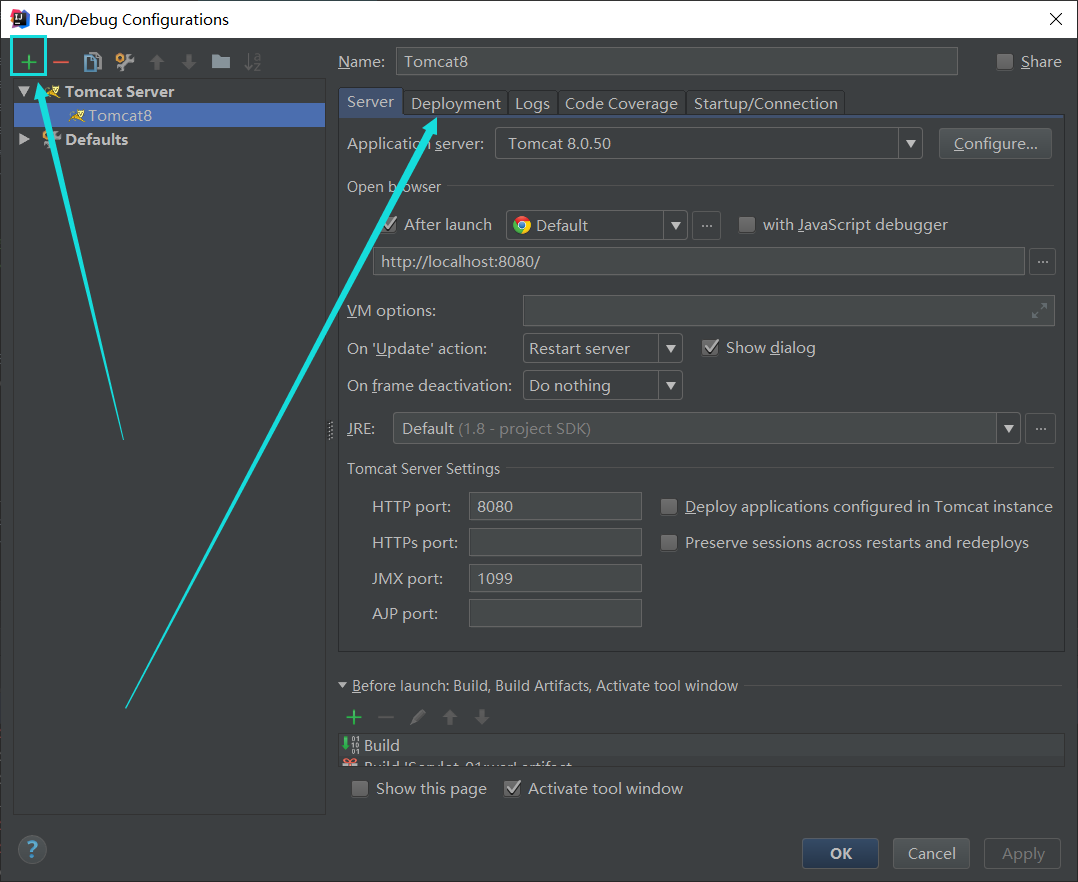Viewport: 1078px width, 882px height.
Task: Focus the VM options field
Action: pos(789,311)
